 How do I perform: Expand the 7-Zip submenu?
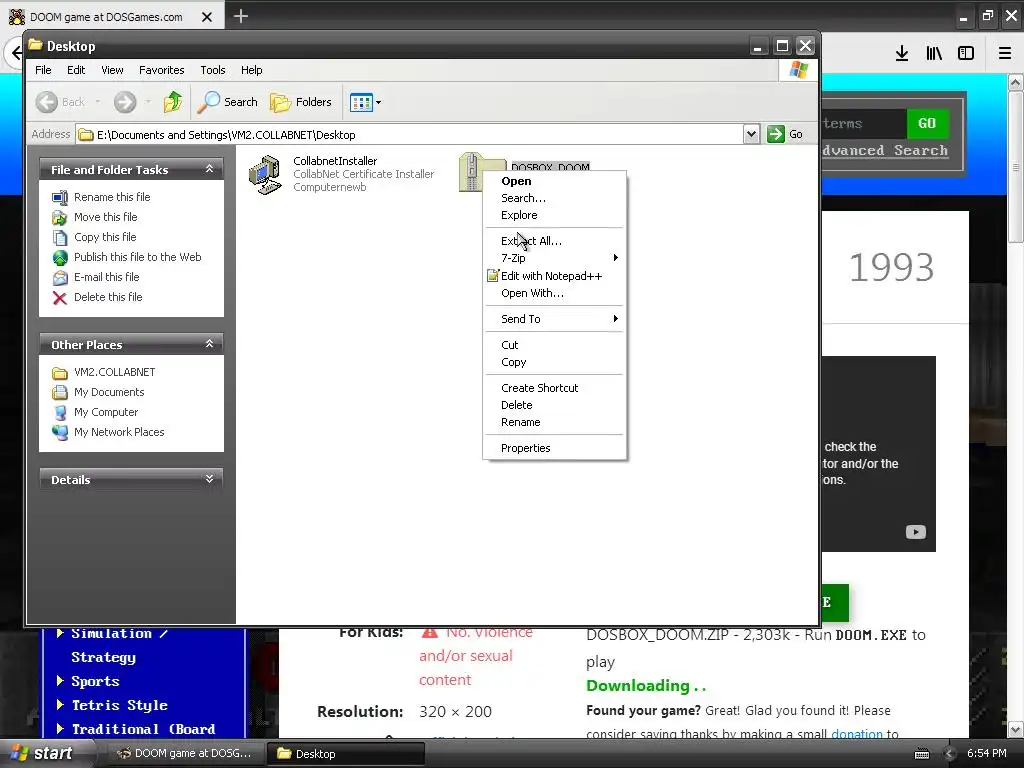[x=554, y=258]
